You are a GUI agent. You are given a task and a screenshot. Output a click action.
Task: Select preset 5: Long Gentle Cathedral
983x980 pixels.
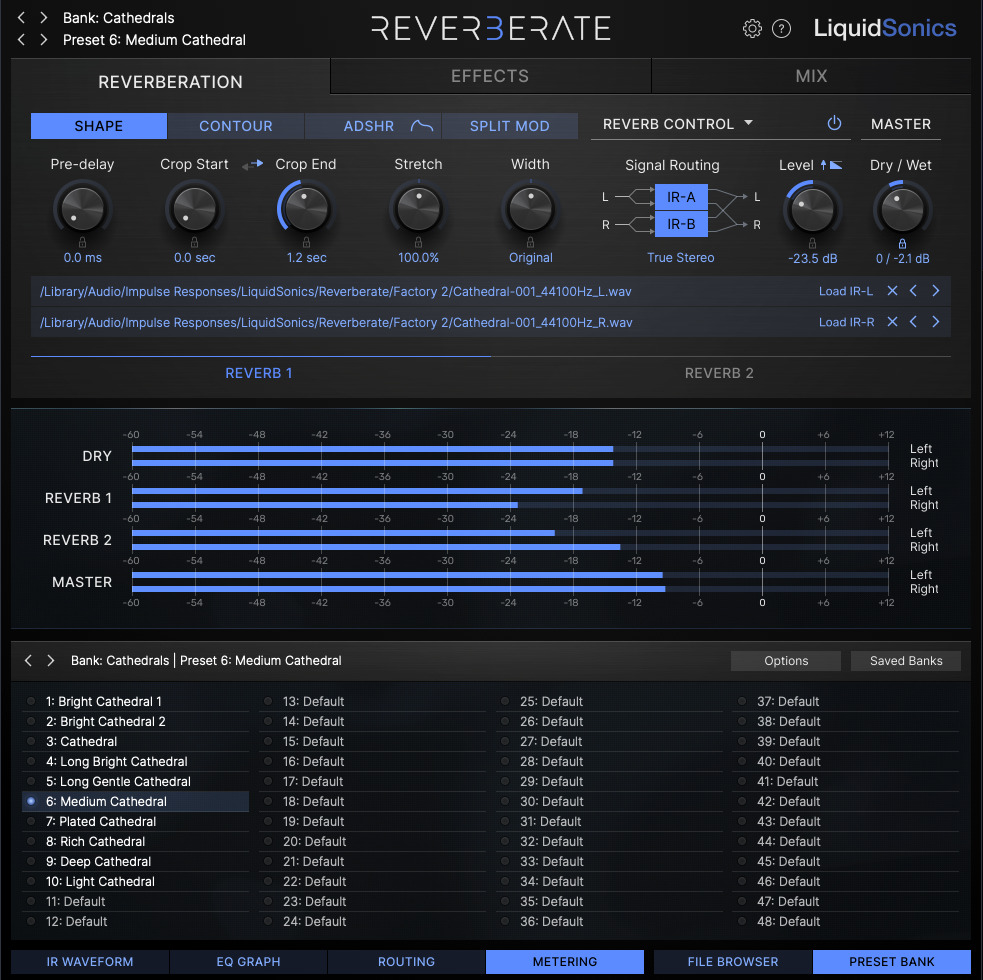pos(135,781)
